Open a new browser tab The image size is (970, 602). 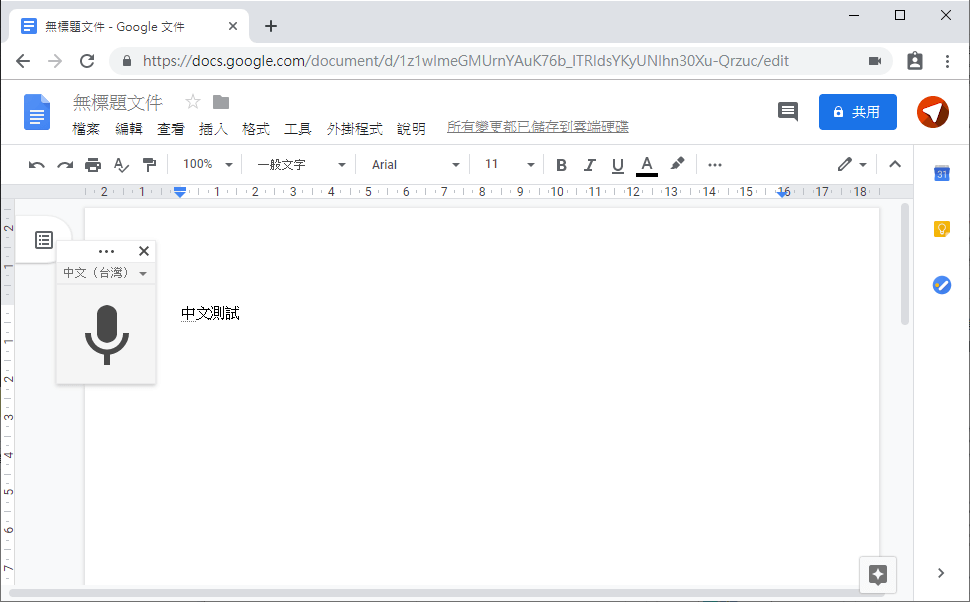pyautogui.click(x=270, y=26)
